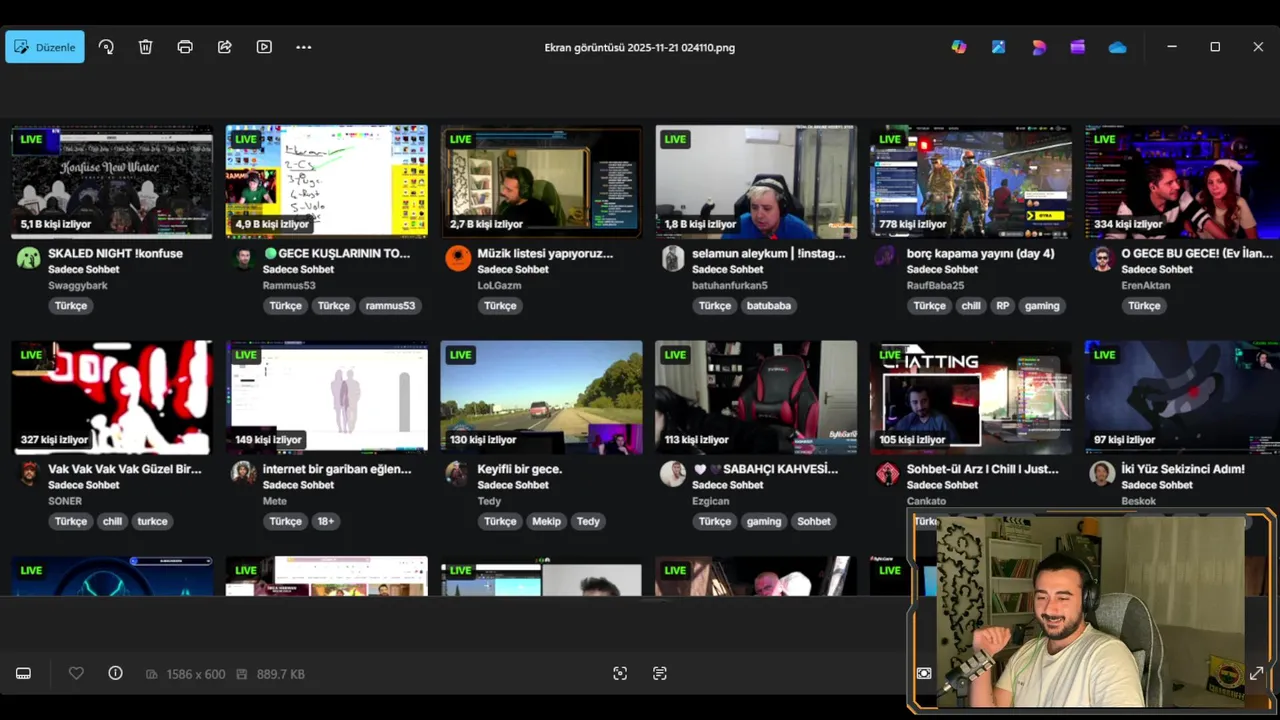The width and height of the screenshot is (1280, 720).
Task: Click Ezgican channel avatar
Action: pos(673,474)
